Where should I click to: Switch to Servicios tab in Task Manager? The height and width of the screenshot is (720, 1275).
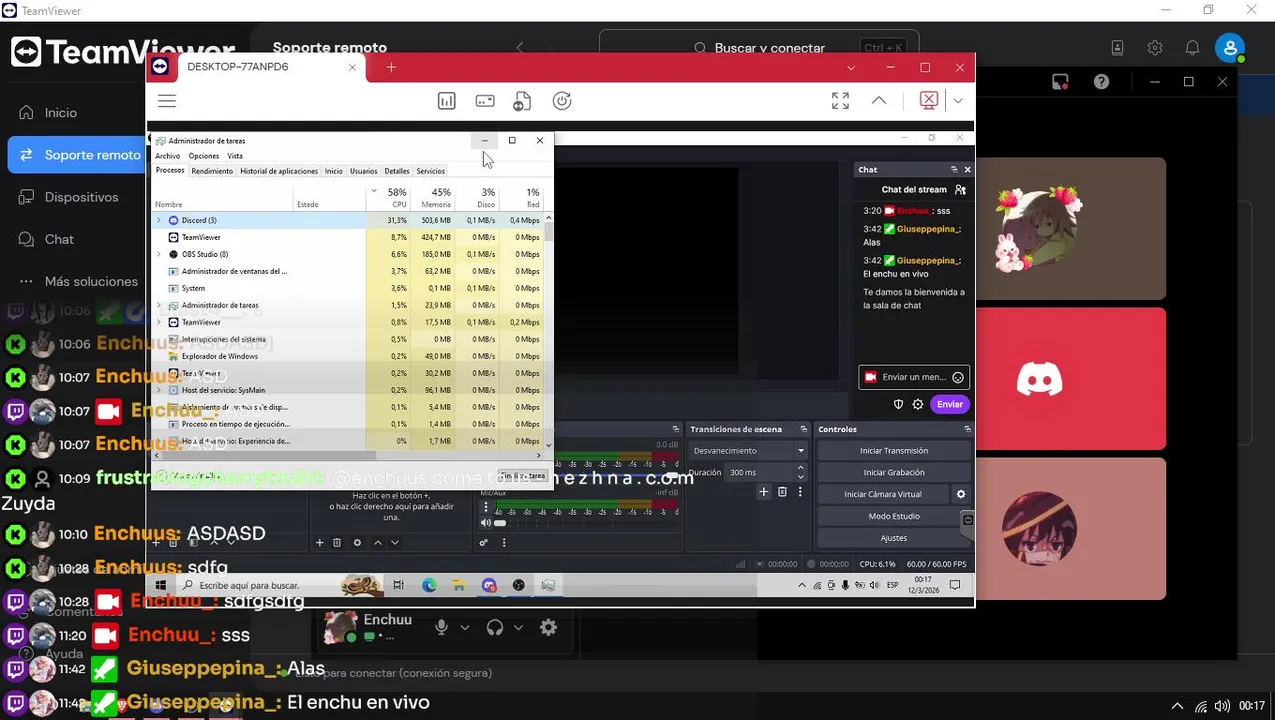point(431,171)
